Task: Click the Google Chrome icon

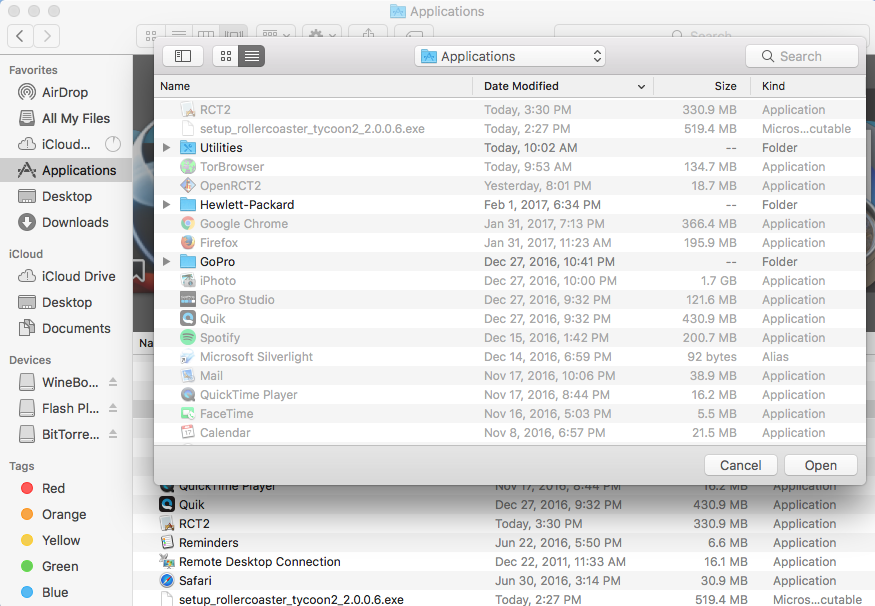Action: coord(188,223)
